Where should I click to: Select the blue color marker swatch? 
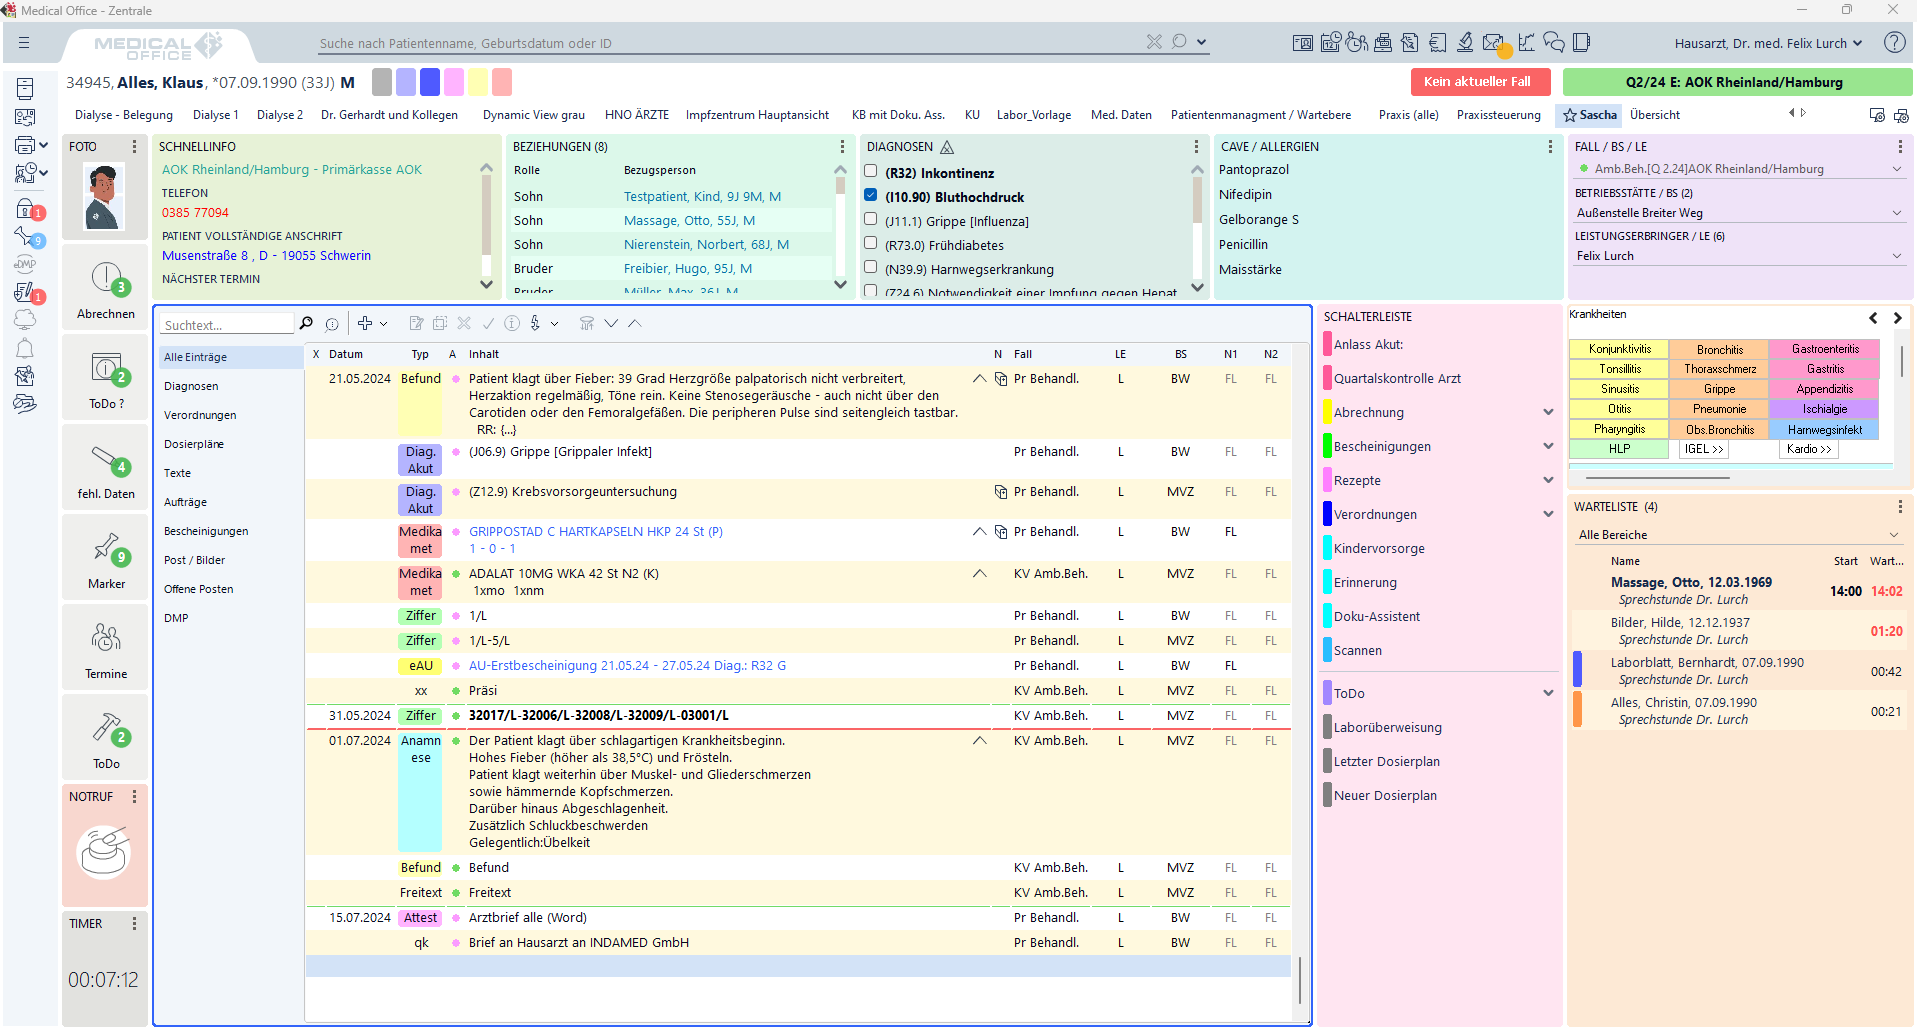(x=430, y=82)
